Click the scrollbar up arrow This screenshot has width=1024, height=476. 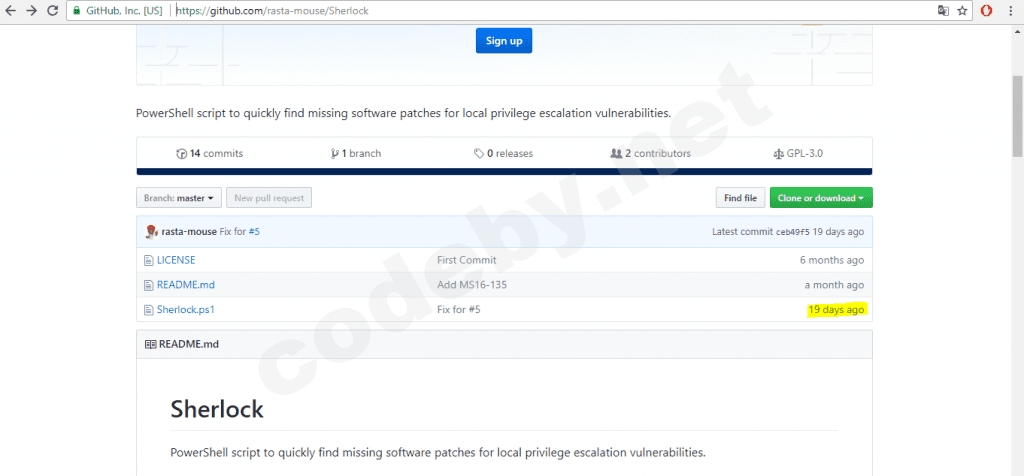click(x=1017, y=31)
